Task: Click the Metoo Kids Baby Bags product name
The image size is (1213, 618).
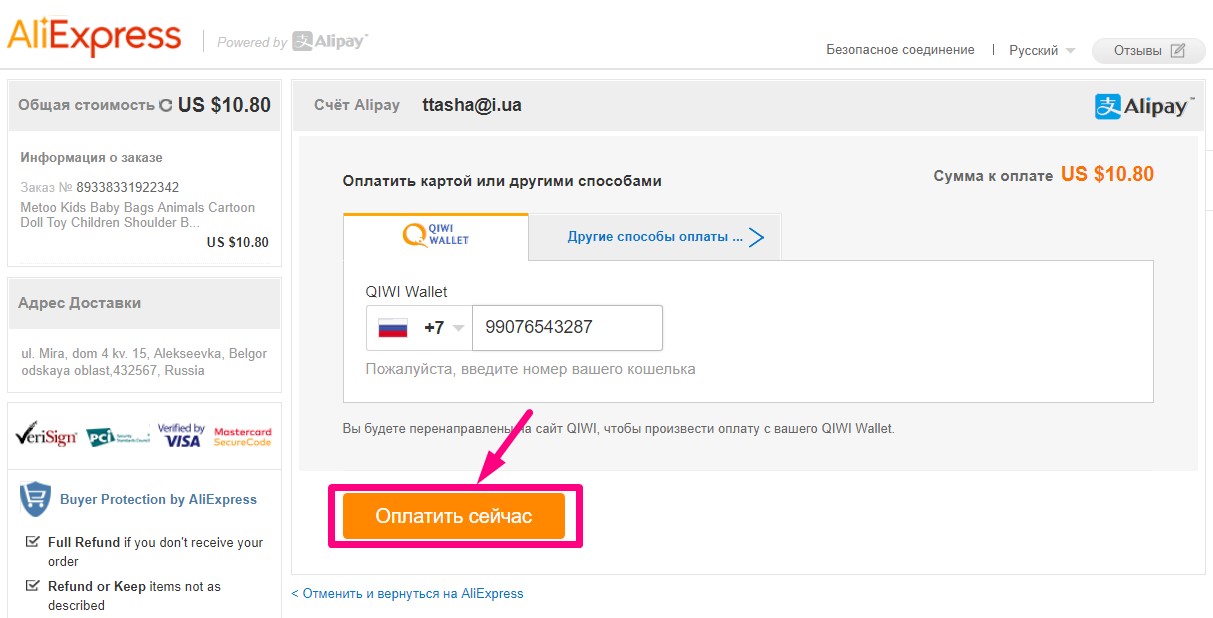Action: [x=137, y=215]
